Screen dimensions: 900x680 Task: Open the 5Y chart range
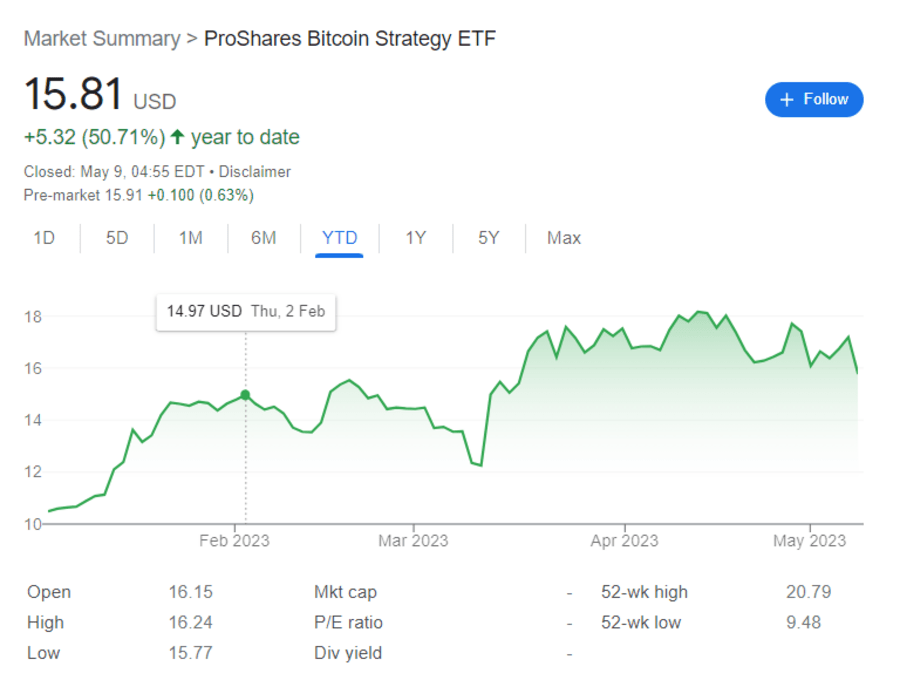tap(488, 238)
